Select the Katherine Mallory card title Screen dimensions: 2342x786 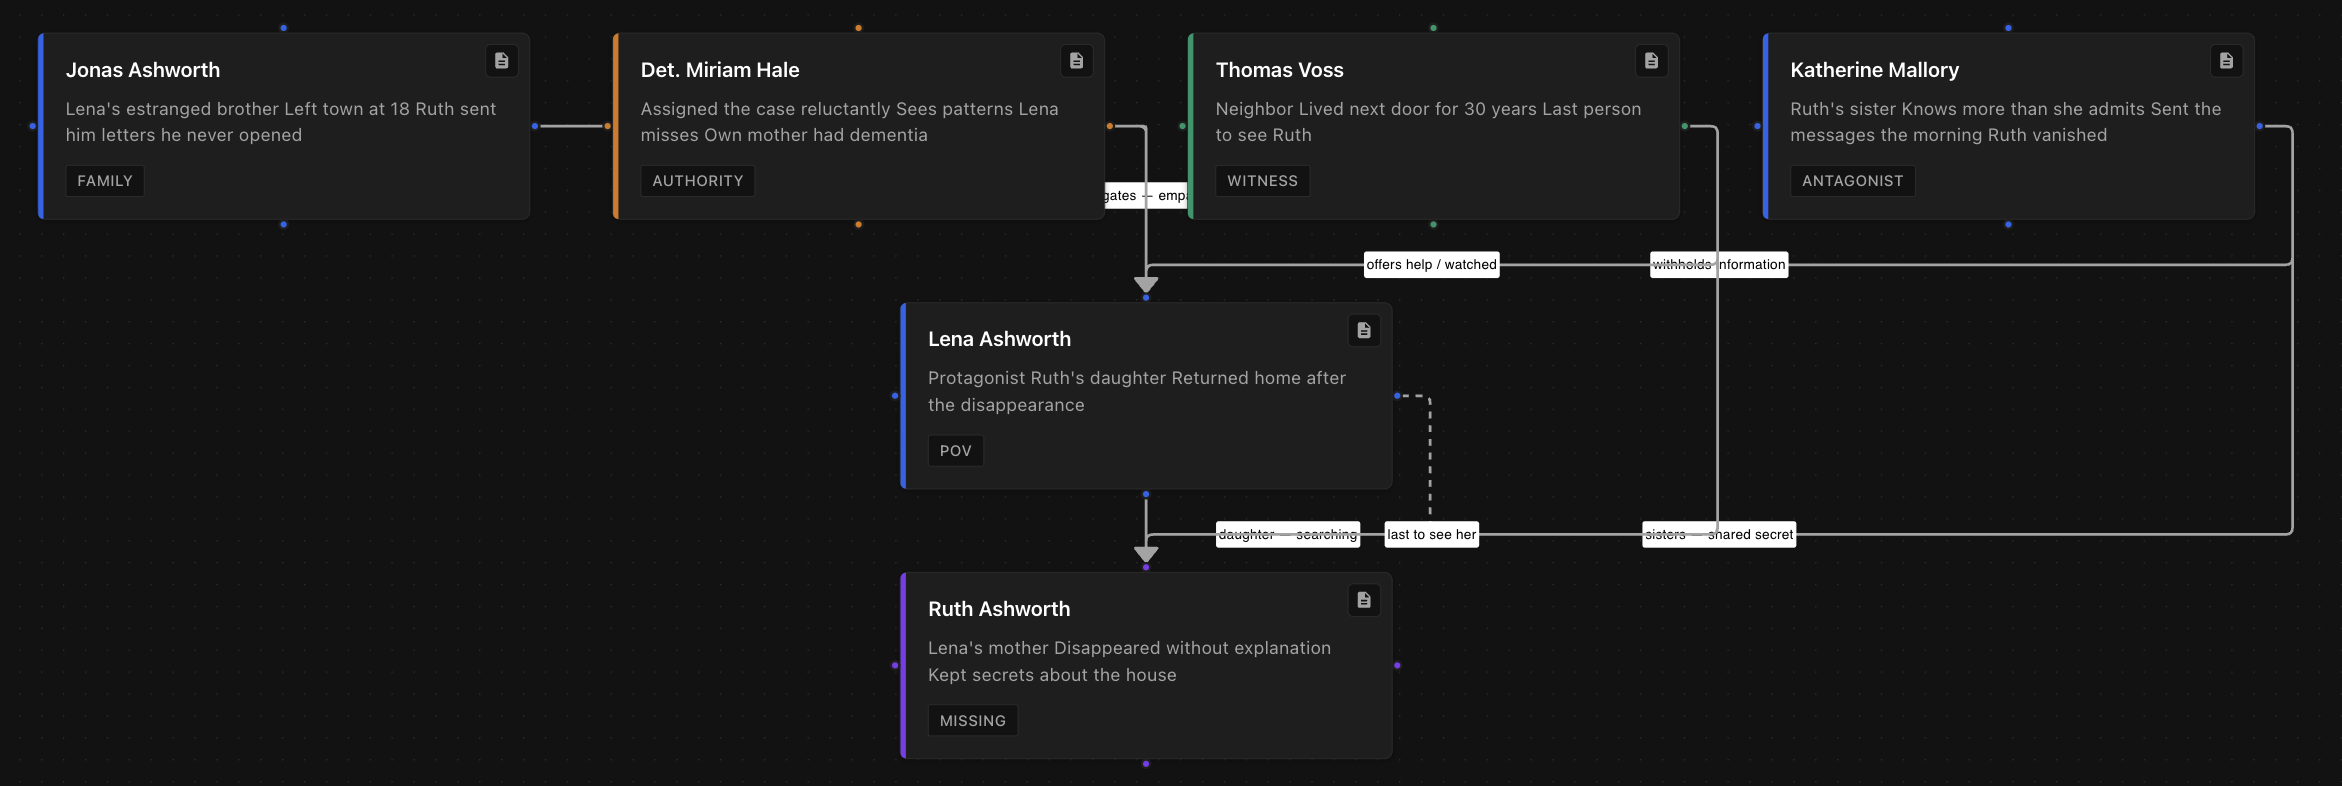pyautogui.click(x=1875, y=70)
